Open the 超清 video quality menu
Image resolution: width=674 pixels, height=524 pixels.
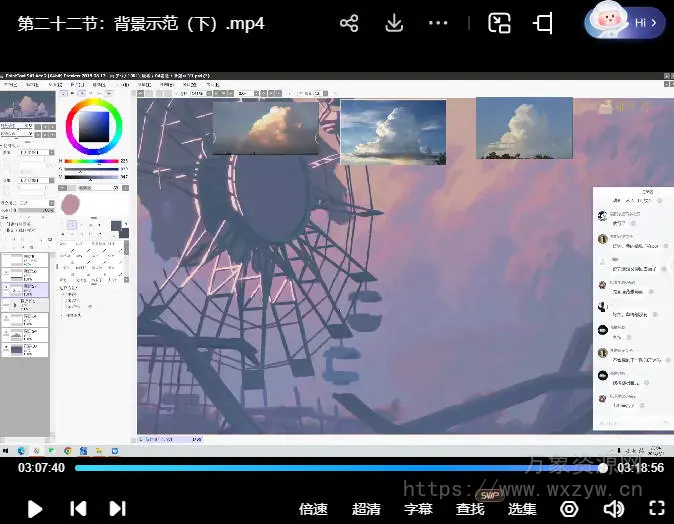click(x=366, y=509)
